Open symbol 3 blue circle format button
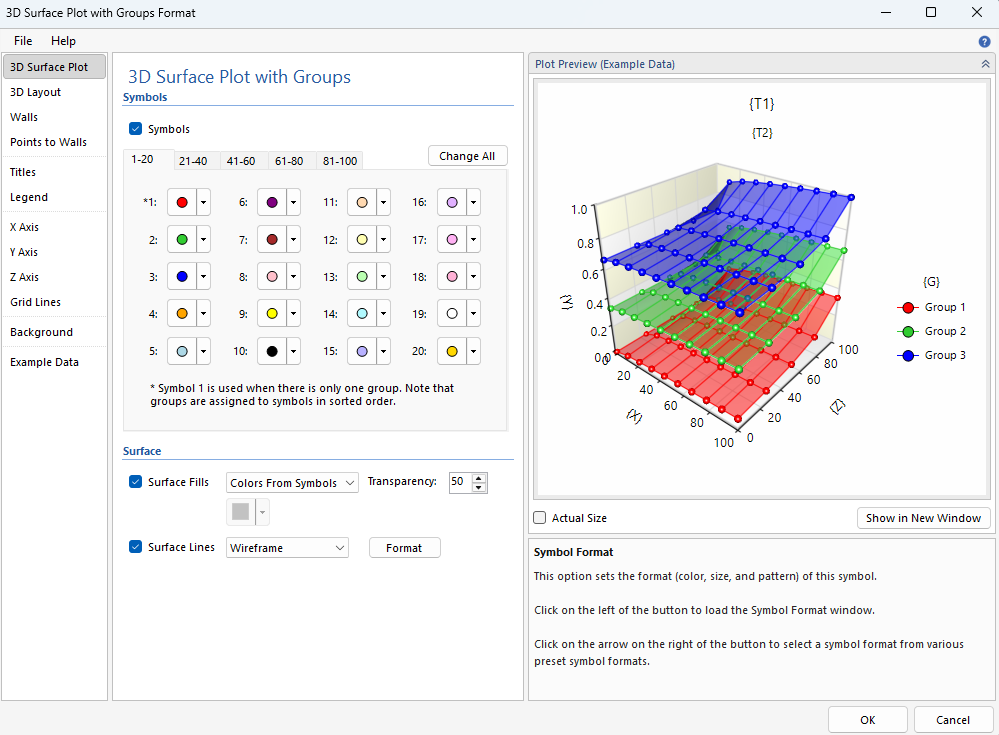 point(182,276)
